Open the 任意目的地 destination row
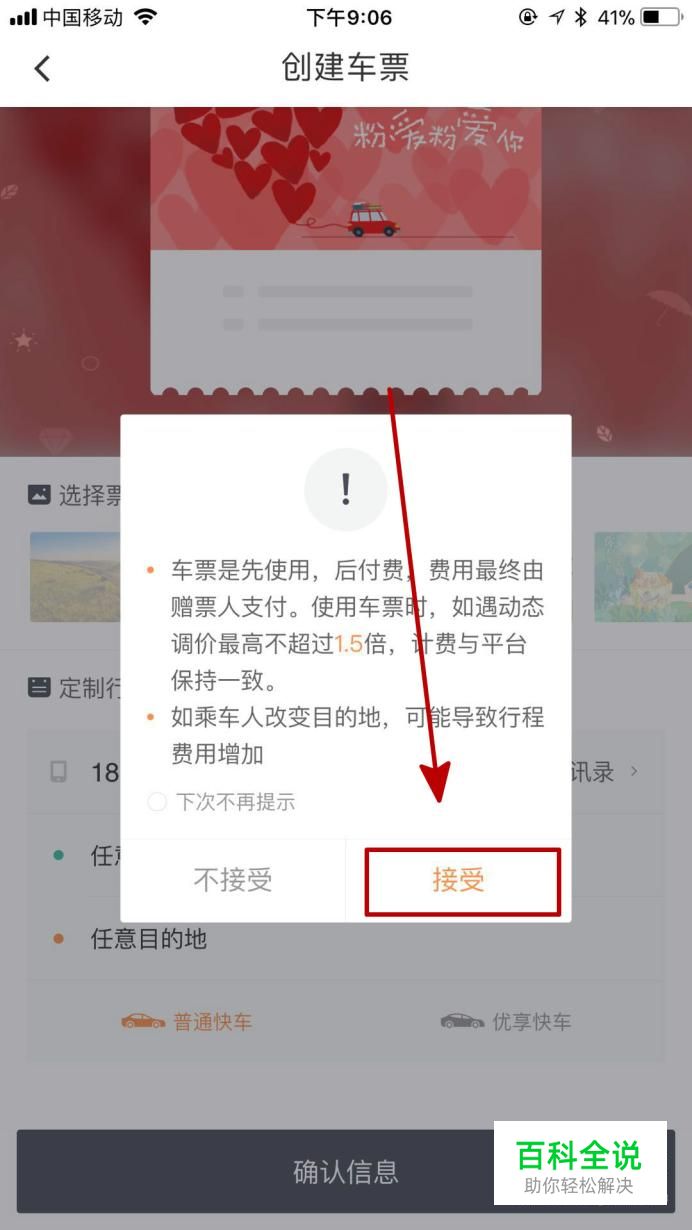The image size is (692, 1230). [x=345, y=939]
